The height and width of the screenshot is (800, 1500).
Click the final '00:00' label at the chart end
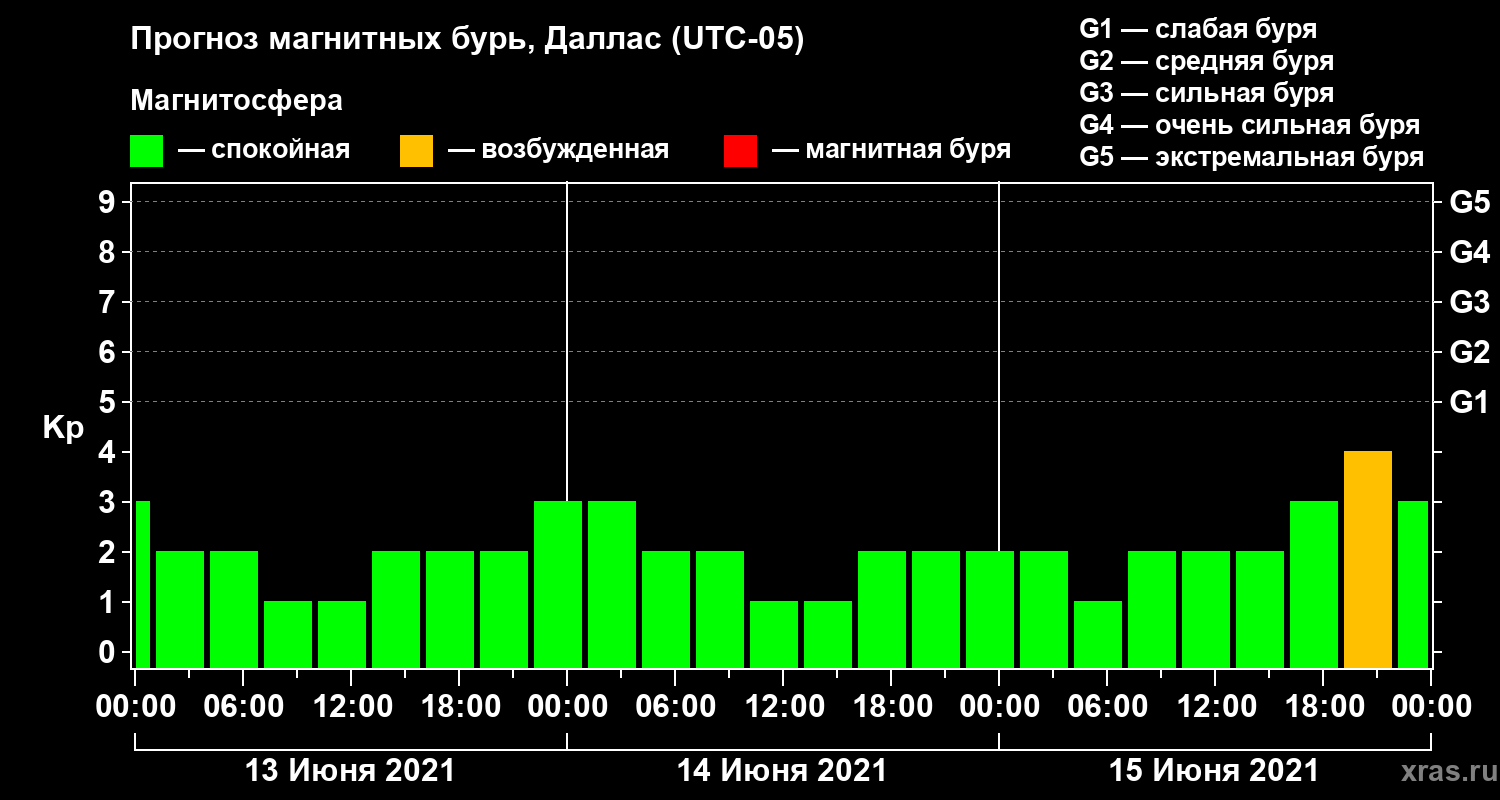1430,706
